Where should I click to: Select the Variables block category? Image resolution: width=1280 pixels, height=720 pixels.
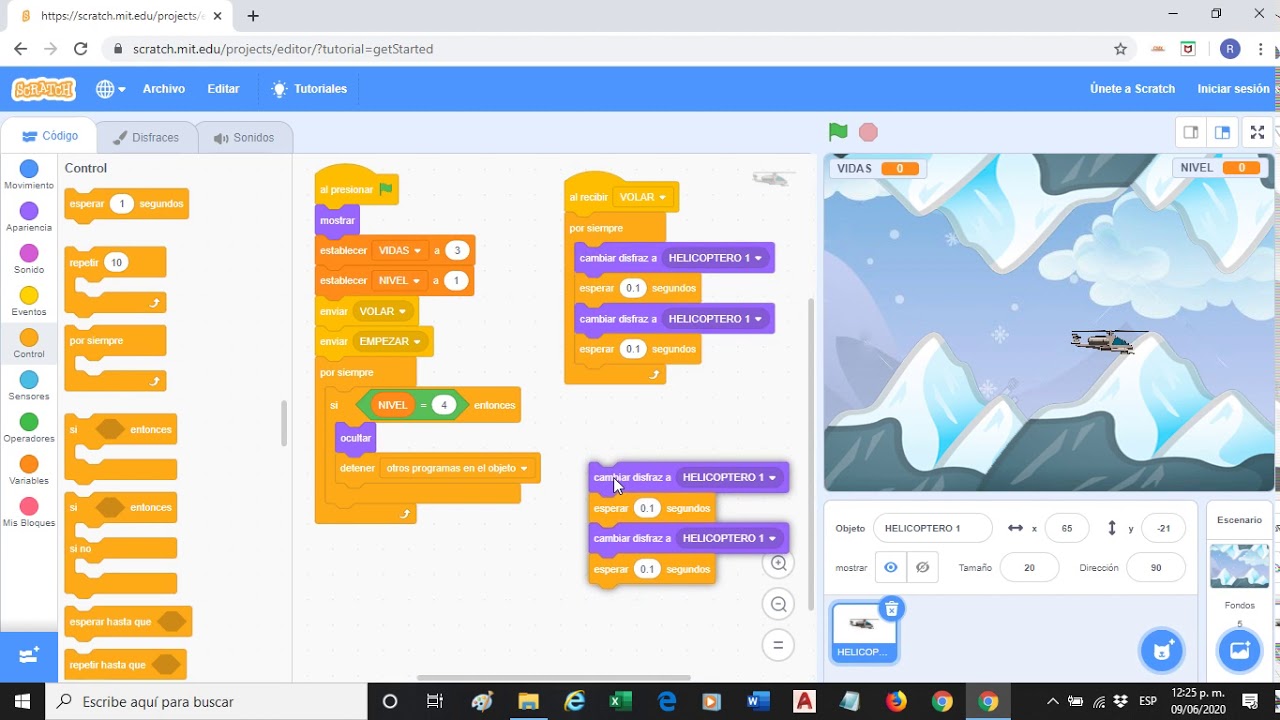click(x=29, y=470)
